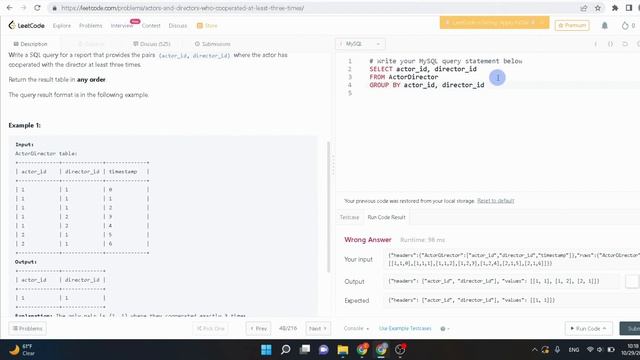Reset code with the editor reset icon
This screenshot has height=360, width=640.
625,44
